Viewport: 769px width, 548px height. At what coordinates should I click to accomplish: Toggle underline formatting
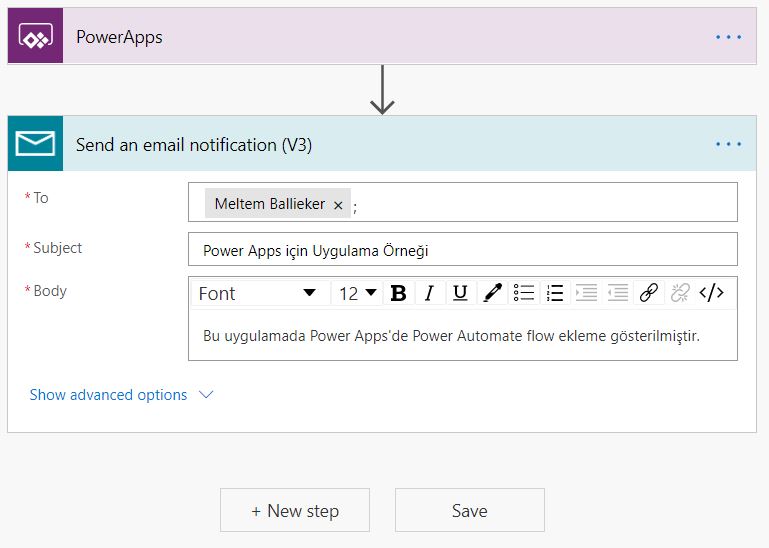tap(460, 293)
